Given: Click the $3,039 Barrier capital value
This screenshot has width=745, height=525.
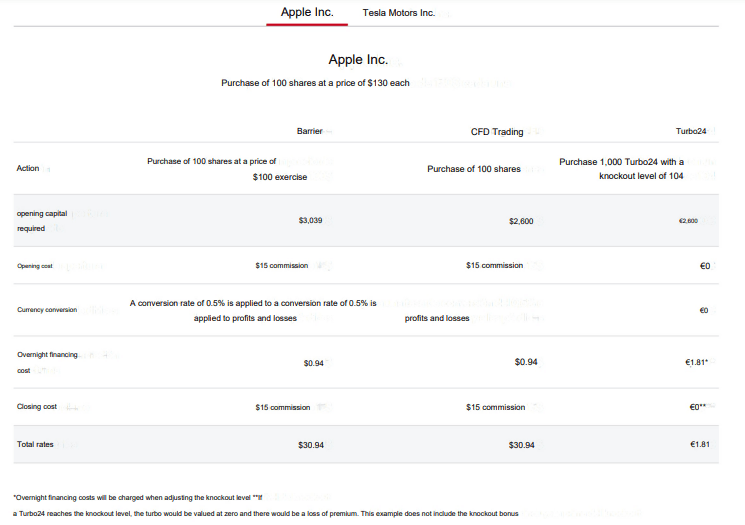Looking at the screenshot, I should click(310, 220).
